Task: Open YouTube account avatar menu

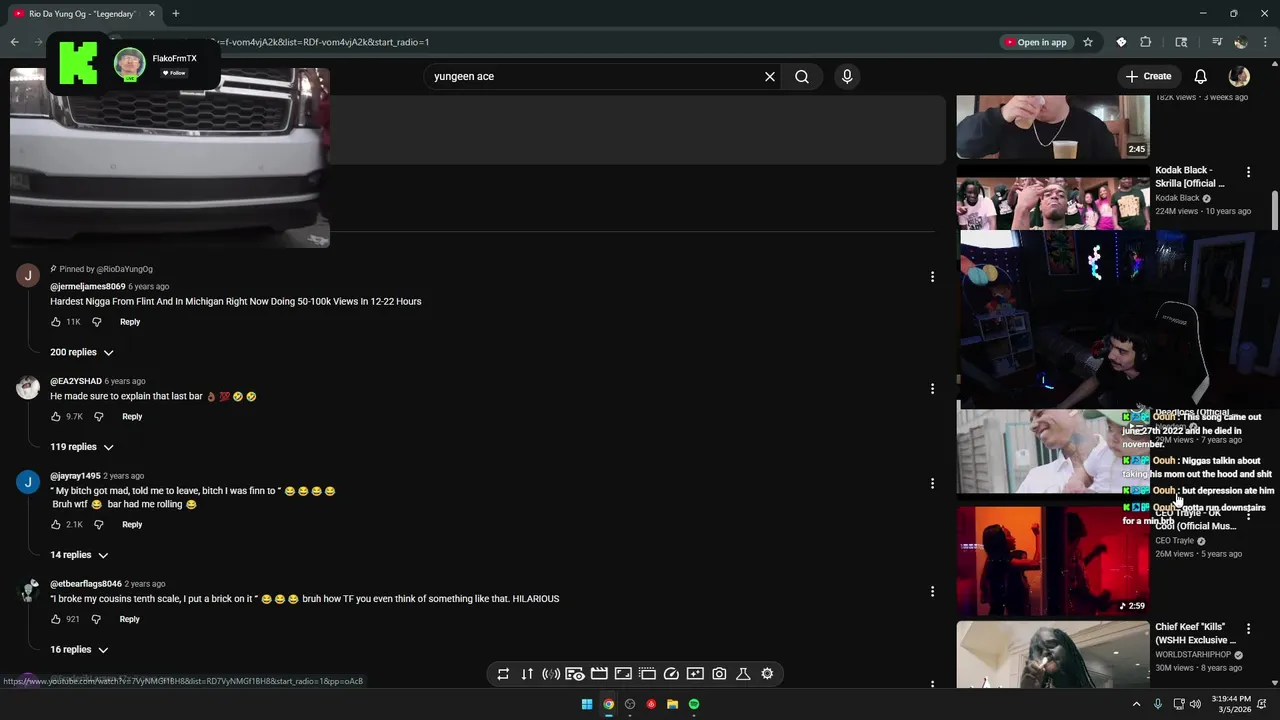Action: click(1239, 76)
